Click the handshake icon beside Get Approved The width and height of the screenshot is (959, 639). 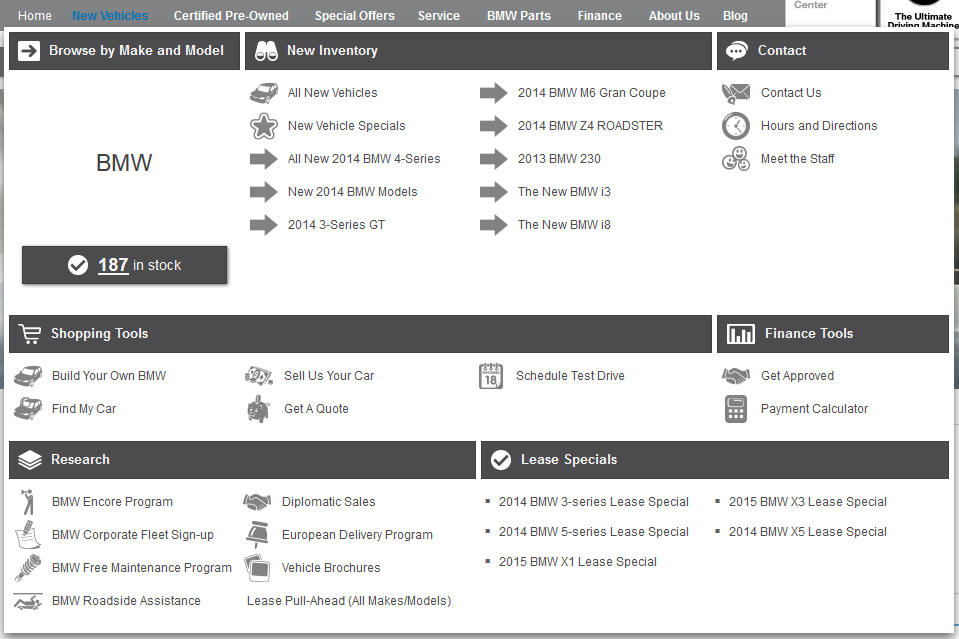pos(736,376)
